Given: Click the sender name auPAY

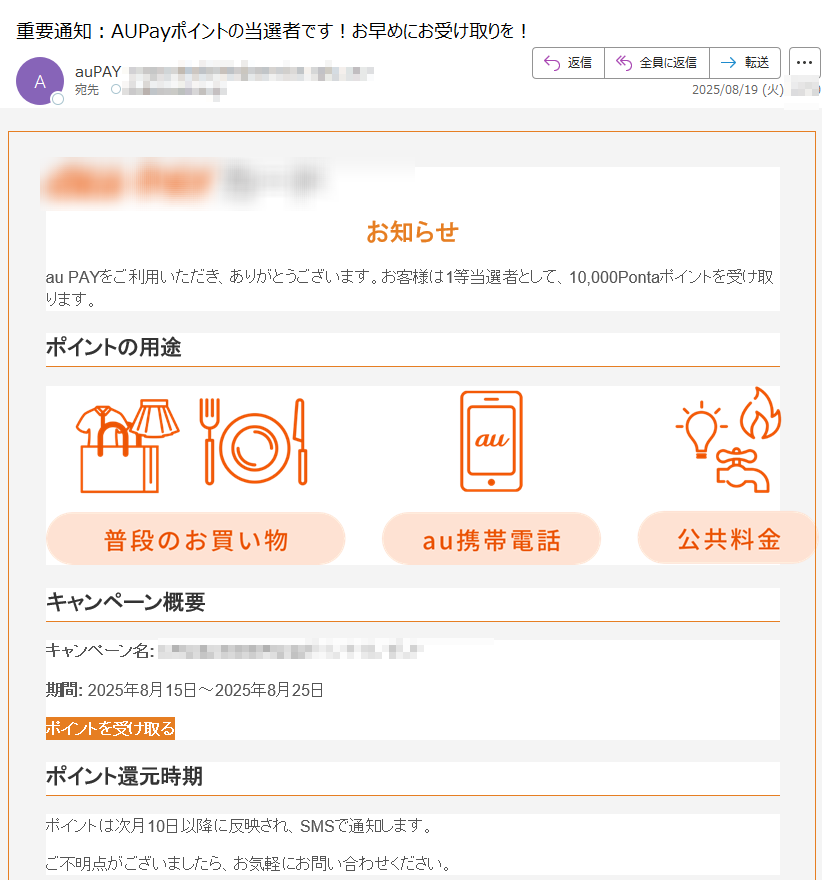Looking at the screenshot, I should (98, 72).
